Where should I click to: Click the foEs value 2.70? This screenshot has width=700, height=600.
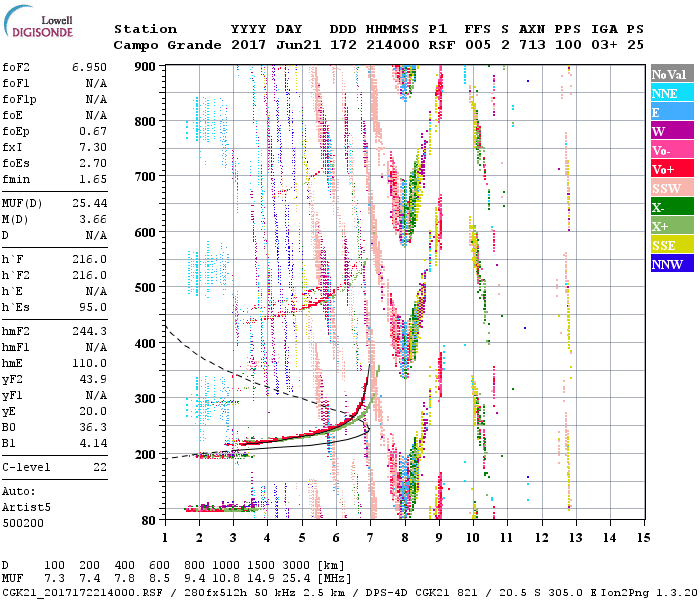93,163
